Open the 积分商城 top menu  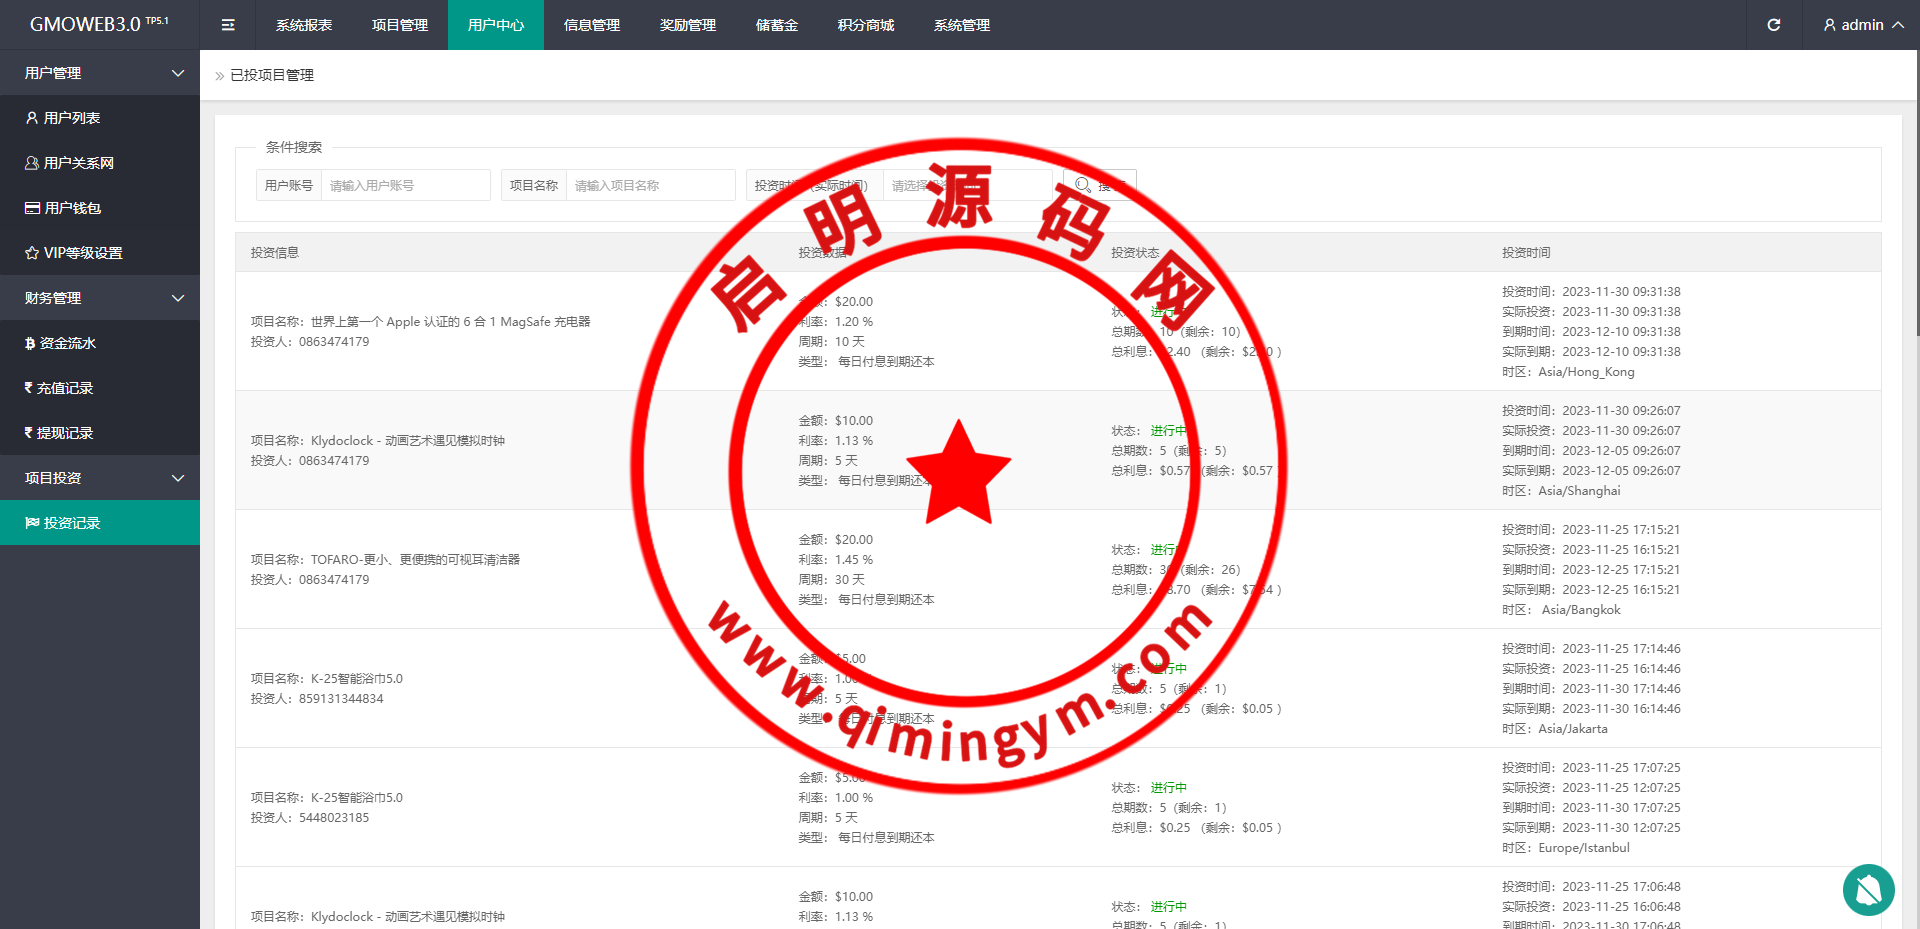[x=866, y=25]
